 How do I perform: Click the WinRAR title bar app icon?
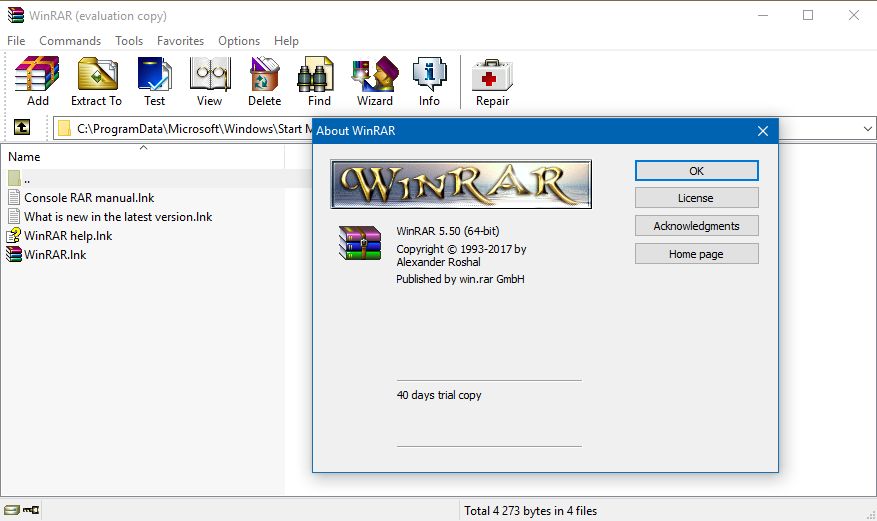pyautogui.click(x=16, y=15)
